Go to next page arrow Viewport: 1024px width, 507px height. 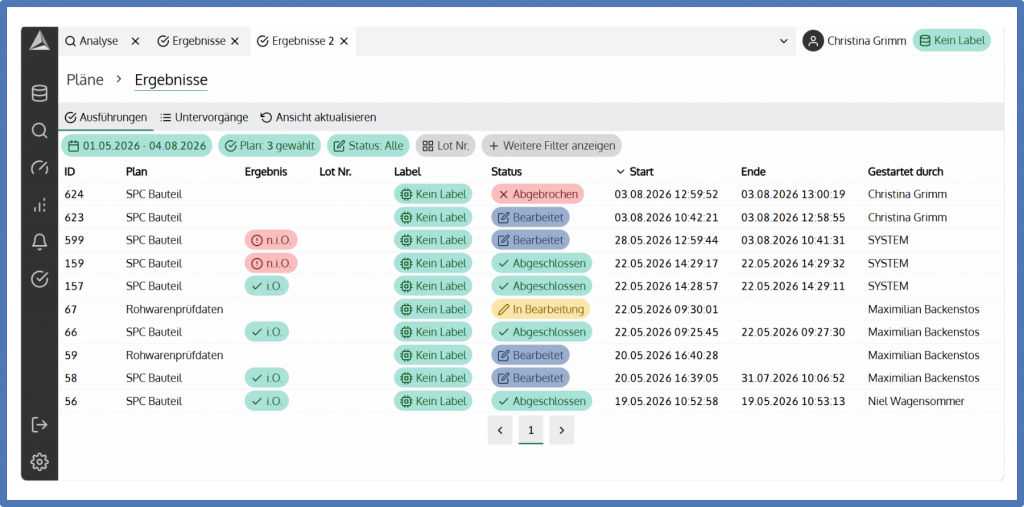pyautogui.click(x=562, y=430)
